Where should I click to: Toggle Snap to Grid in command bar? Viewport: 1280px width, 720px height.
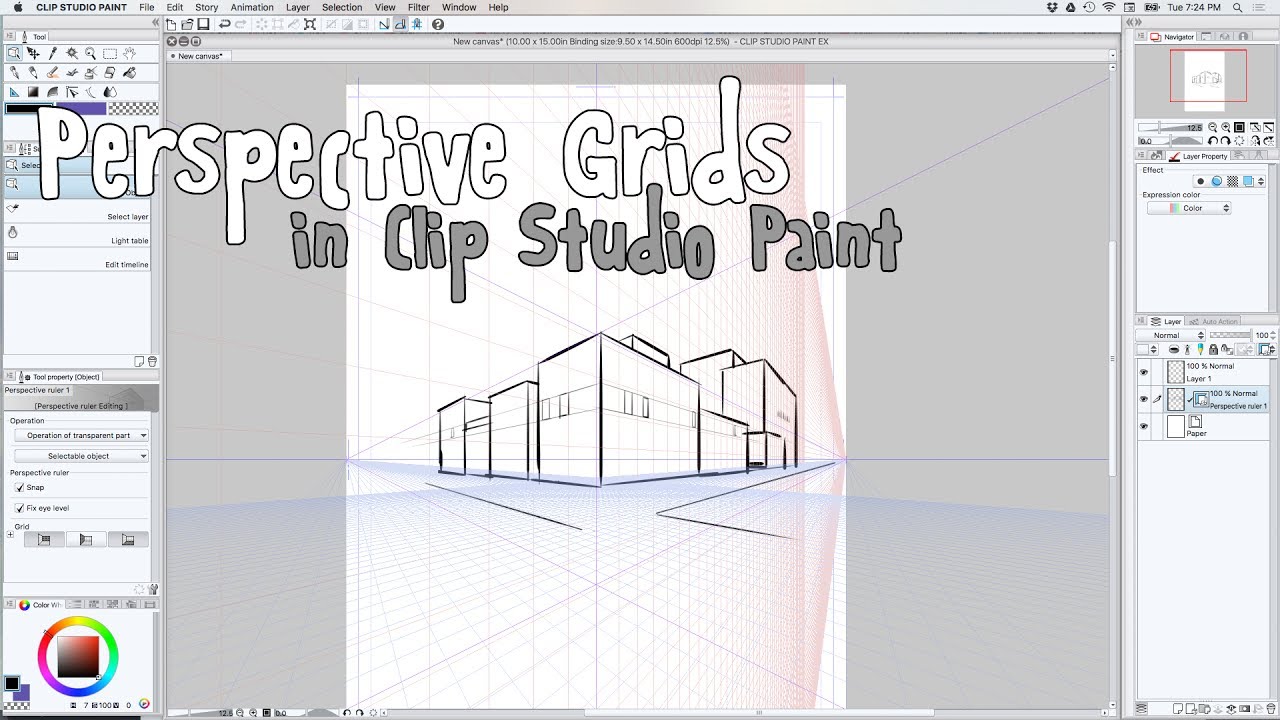coord(417,25)
